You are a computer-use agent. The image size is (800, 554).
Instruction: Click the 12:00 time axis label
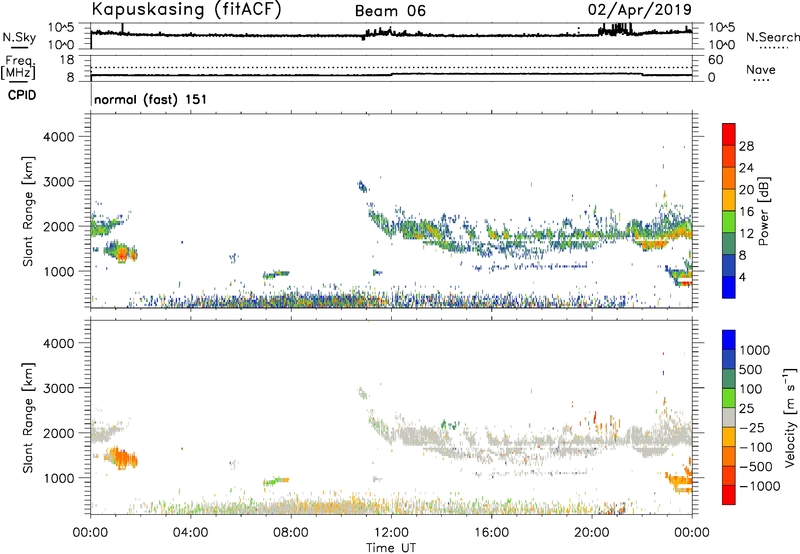[391, 533]
